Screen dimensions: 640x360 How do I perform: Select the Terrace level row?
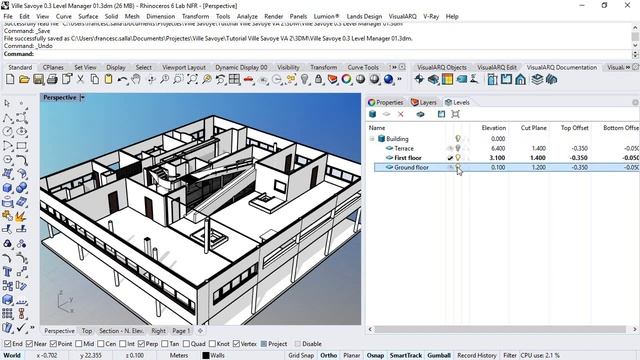tap(506, 148)
